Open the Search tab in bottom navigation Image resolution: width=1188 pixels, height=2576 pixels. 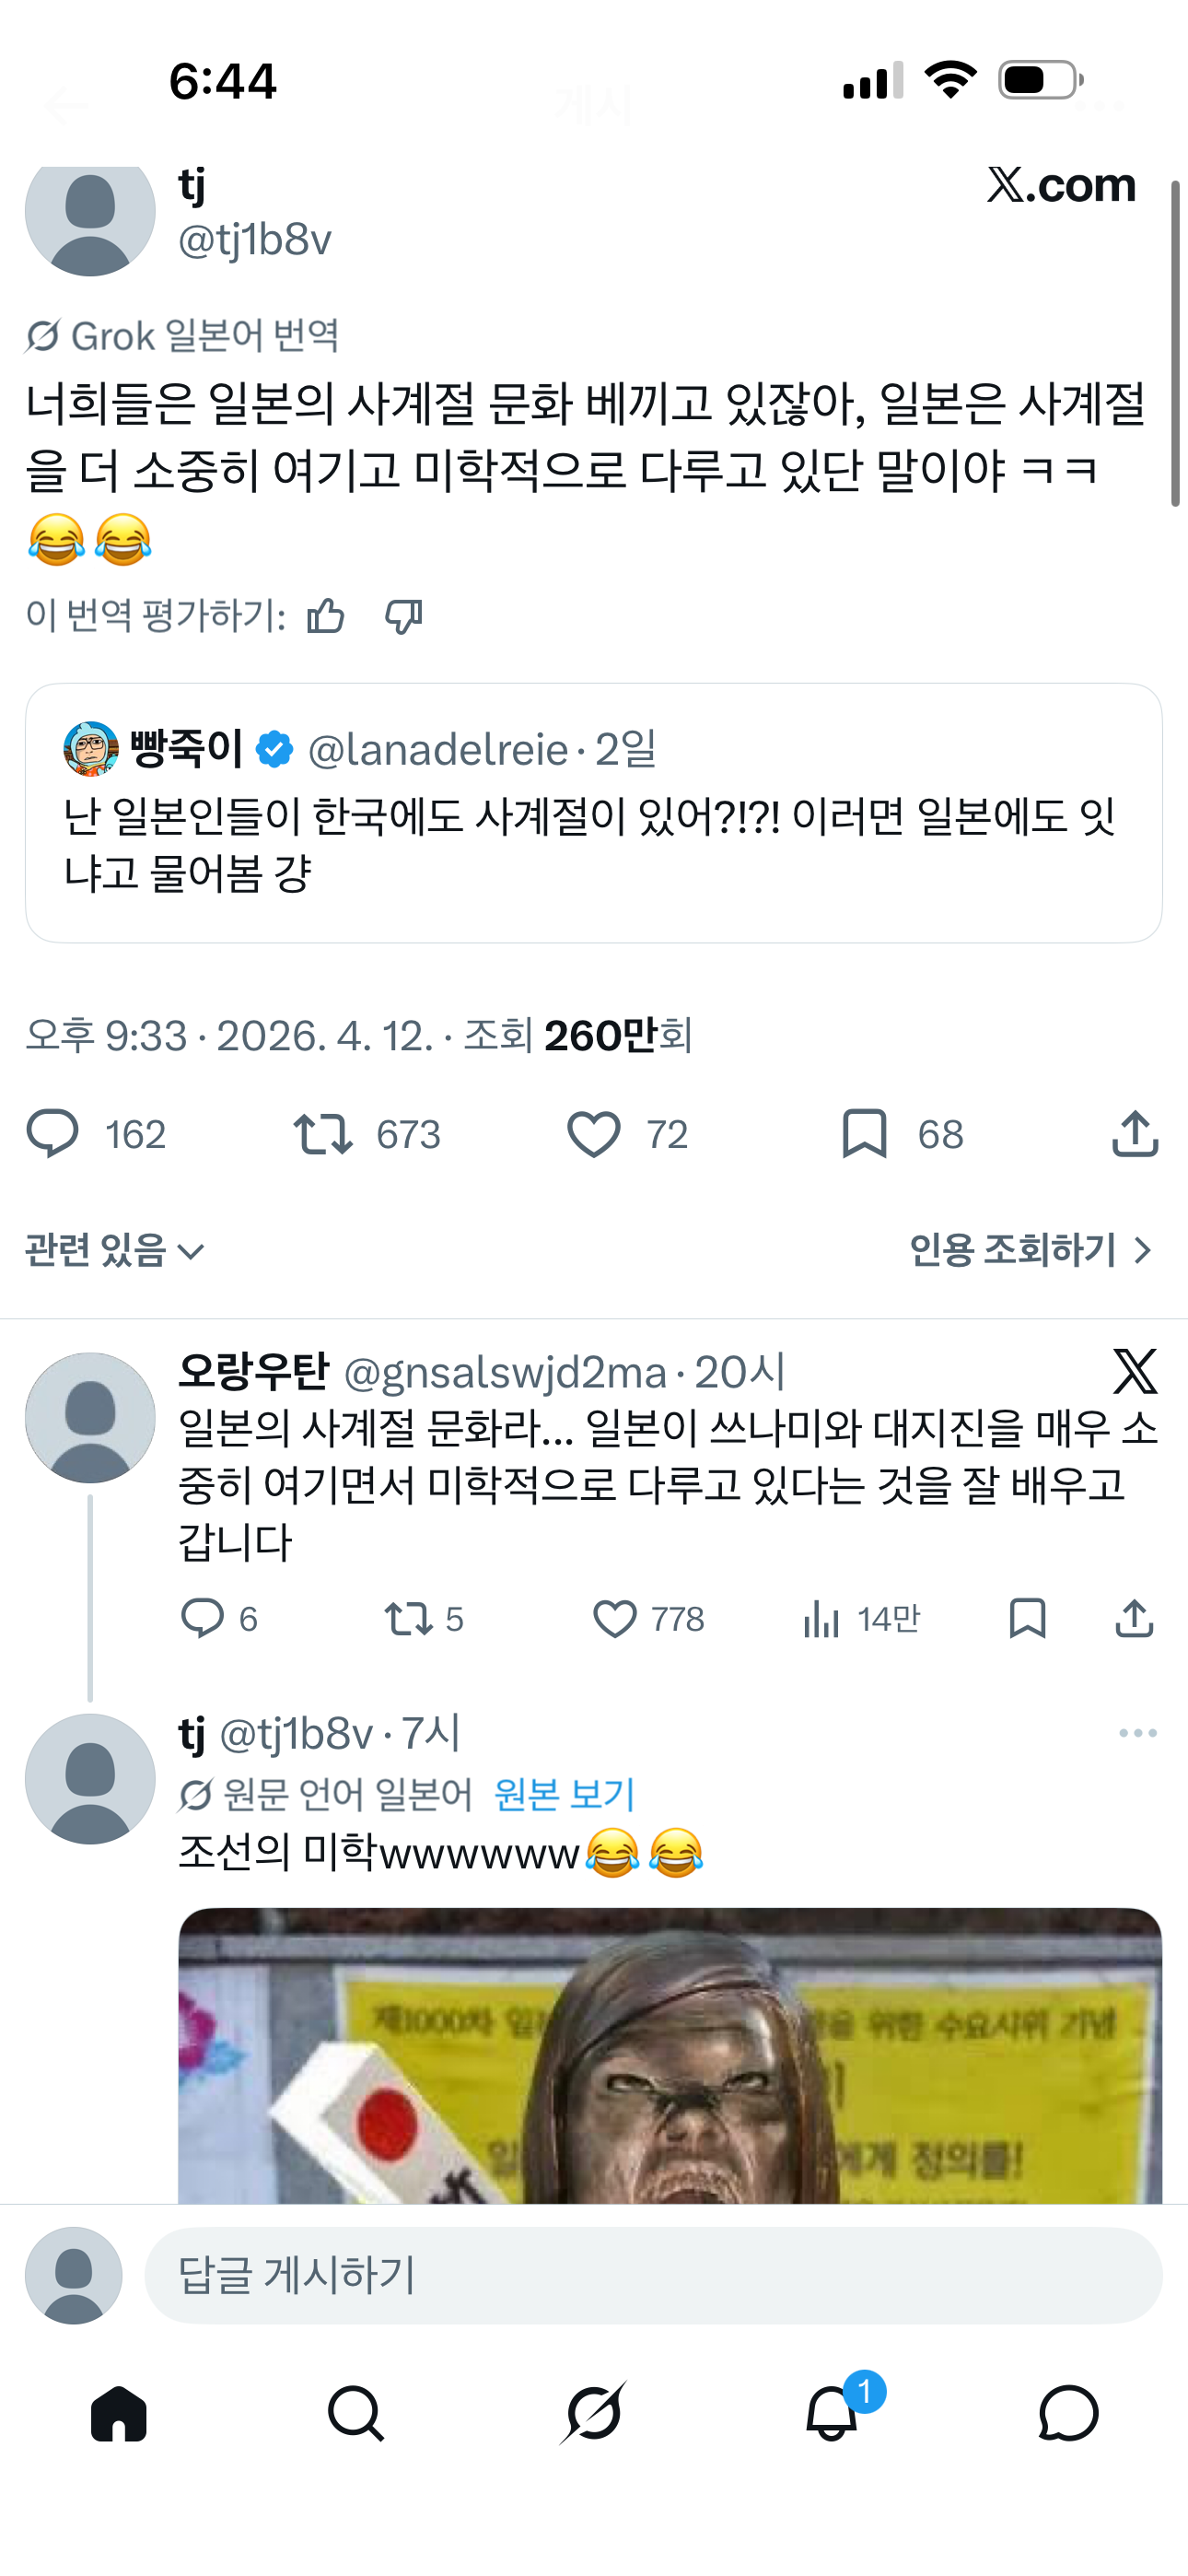356,2413
